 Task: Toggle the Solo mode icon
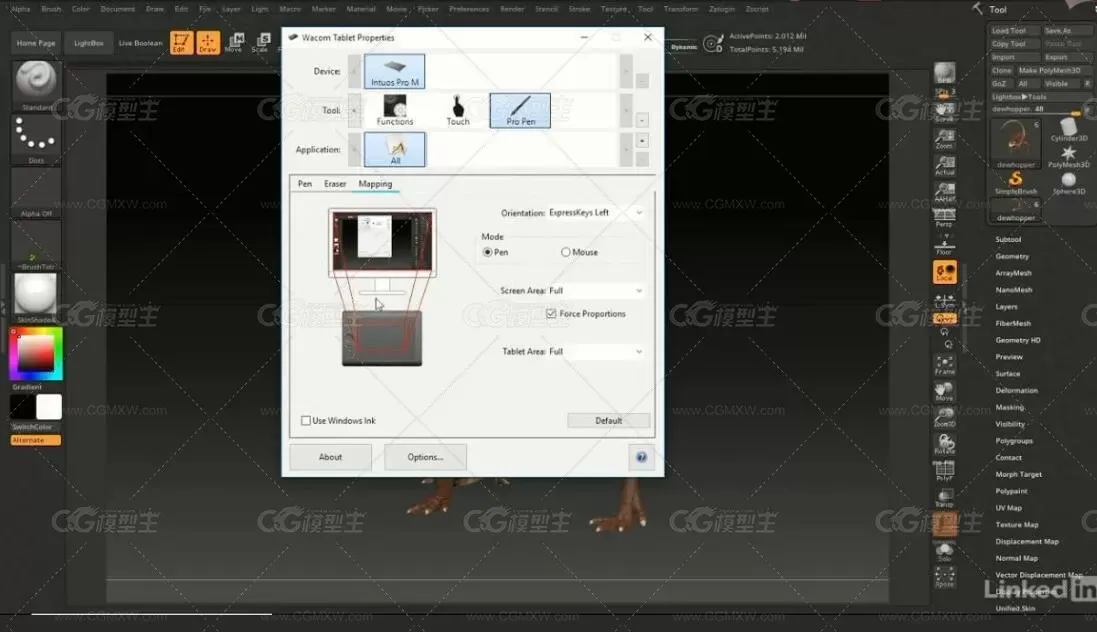pos(944,552)
